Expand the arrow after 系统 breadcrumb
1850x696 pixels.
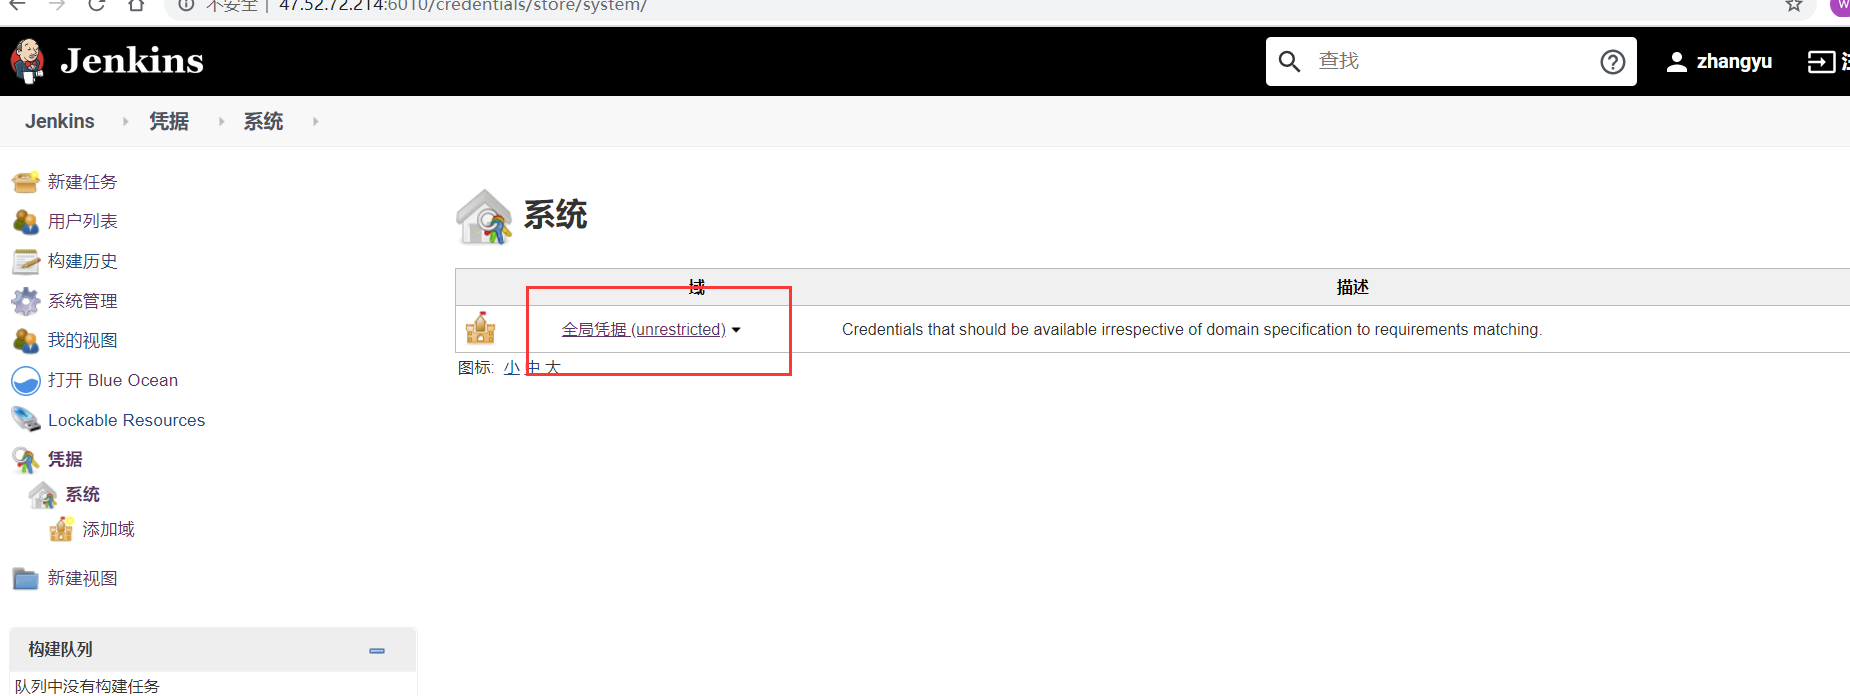point(315,121)
